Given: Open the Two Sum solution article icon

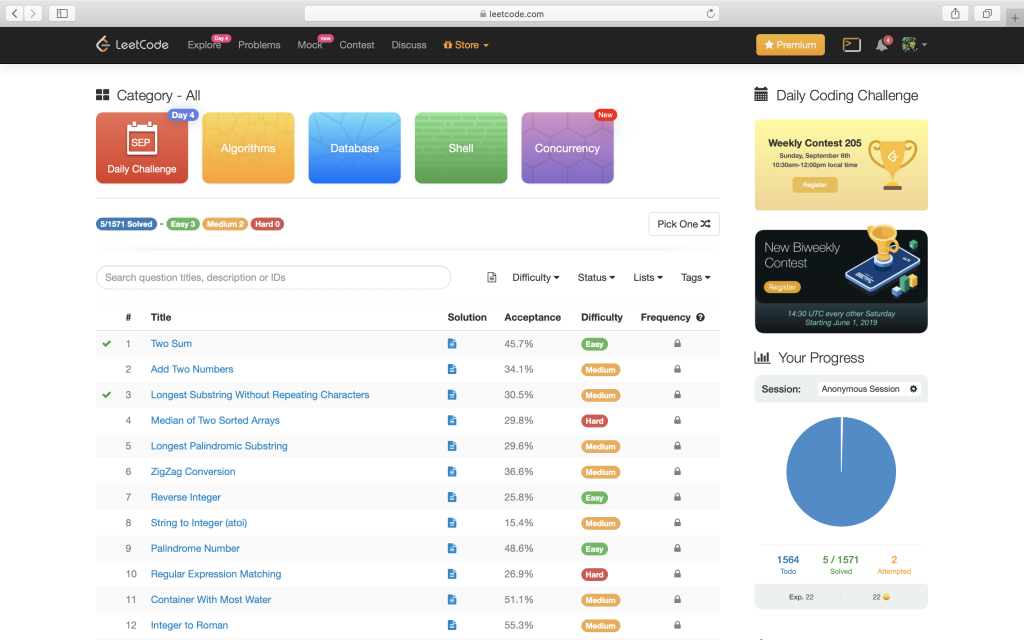Looking at the screenshot, I should click(452, 344).
